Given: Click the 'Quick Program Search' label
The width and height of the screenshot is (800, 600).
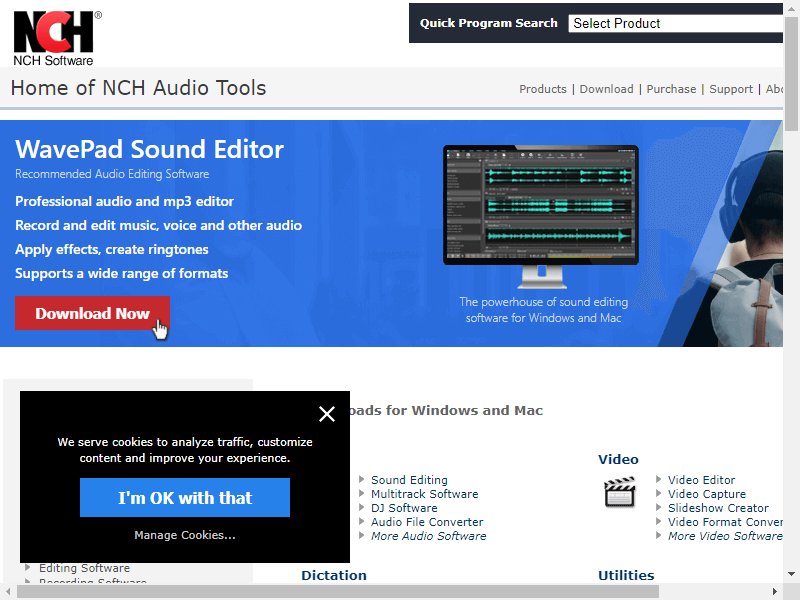Looking at the screenshot, I should click(488, 23).
